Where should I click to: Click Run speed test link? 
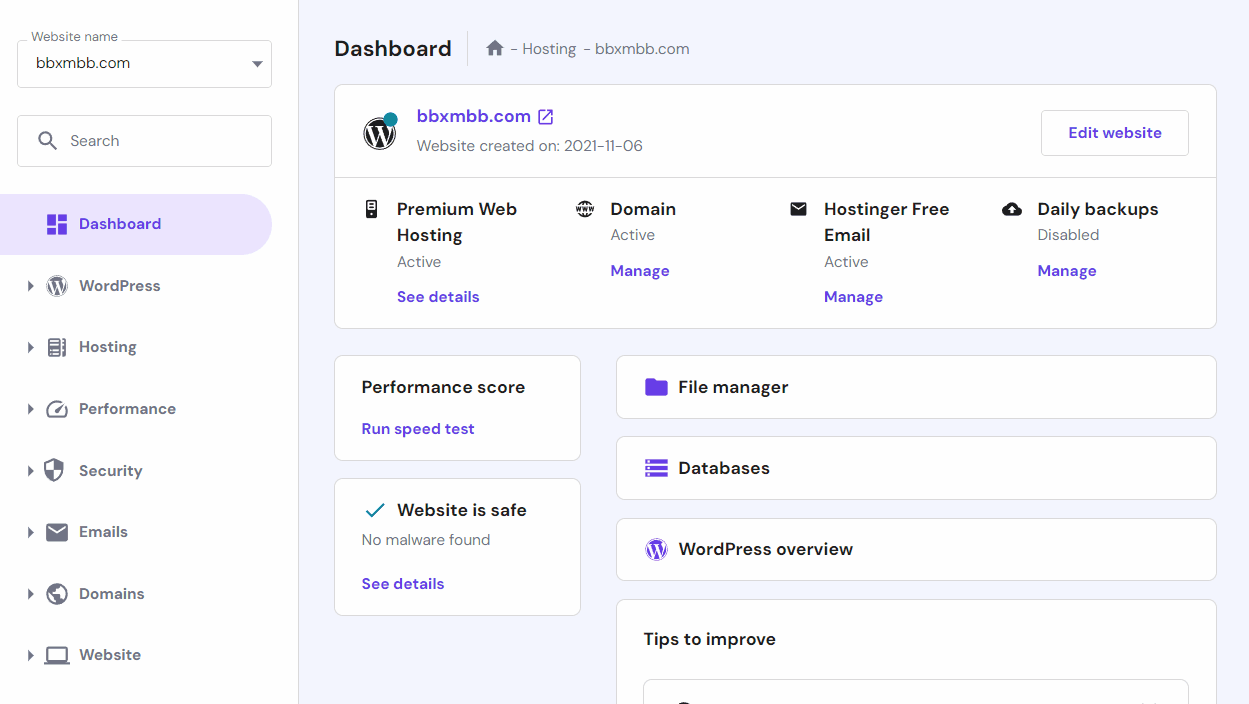[418, 429]
